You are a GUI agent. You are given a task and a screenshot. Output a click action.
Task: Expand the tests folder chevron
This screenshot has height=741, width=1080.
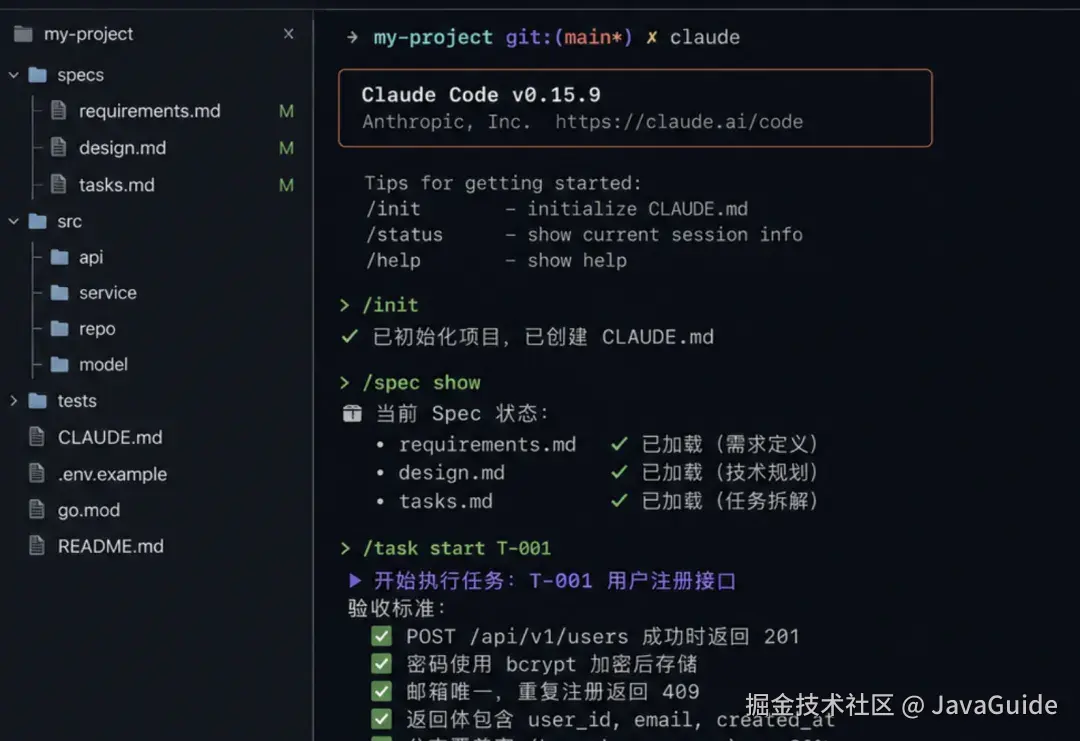pos(13,400)
